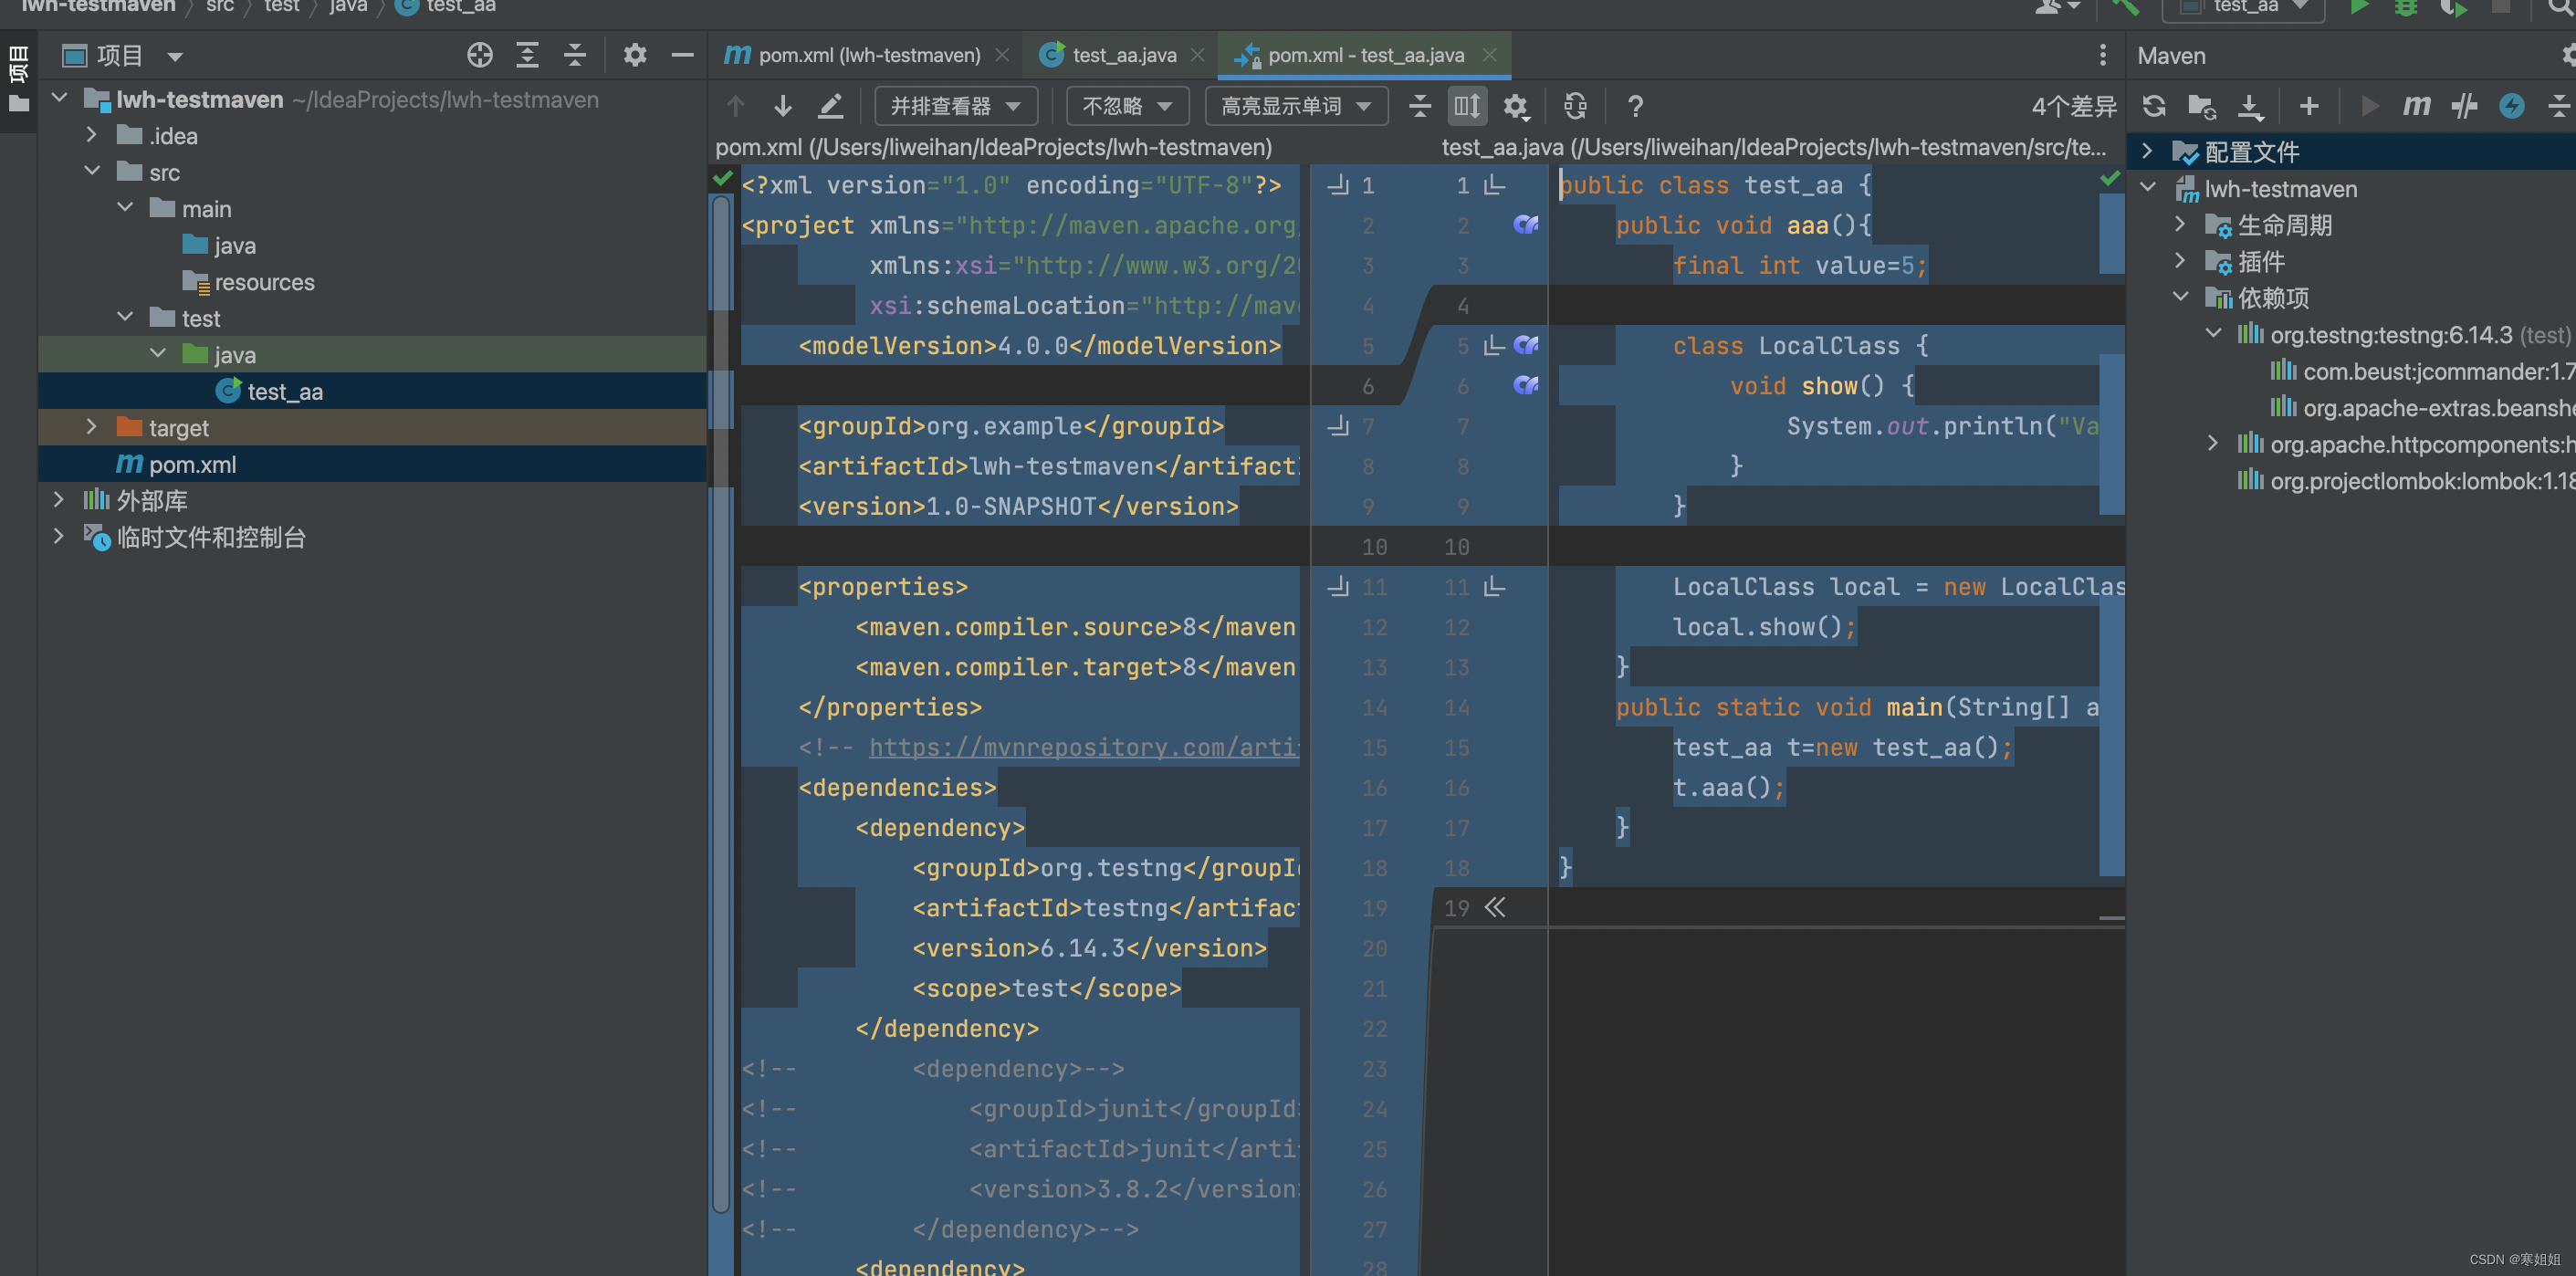Jump to the next difference arrow
The height and width of the screenshot is (1276, 2576).
(783, 106)
